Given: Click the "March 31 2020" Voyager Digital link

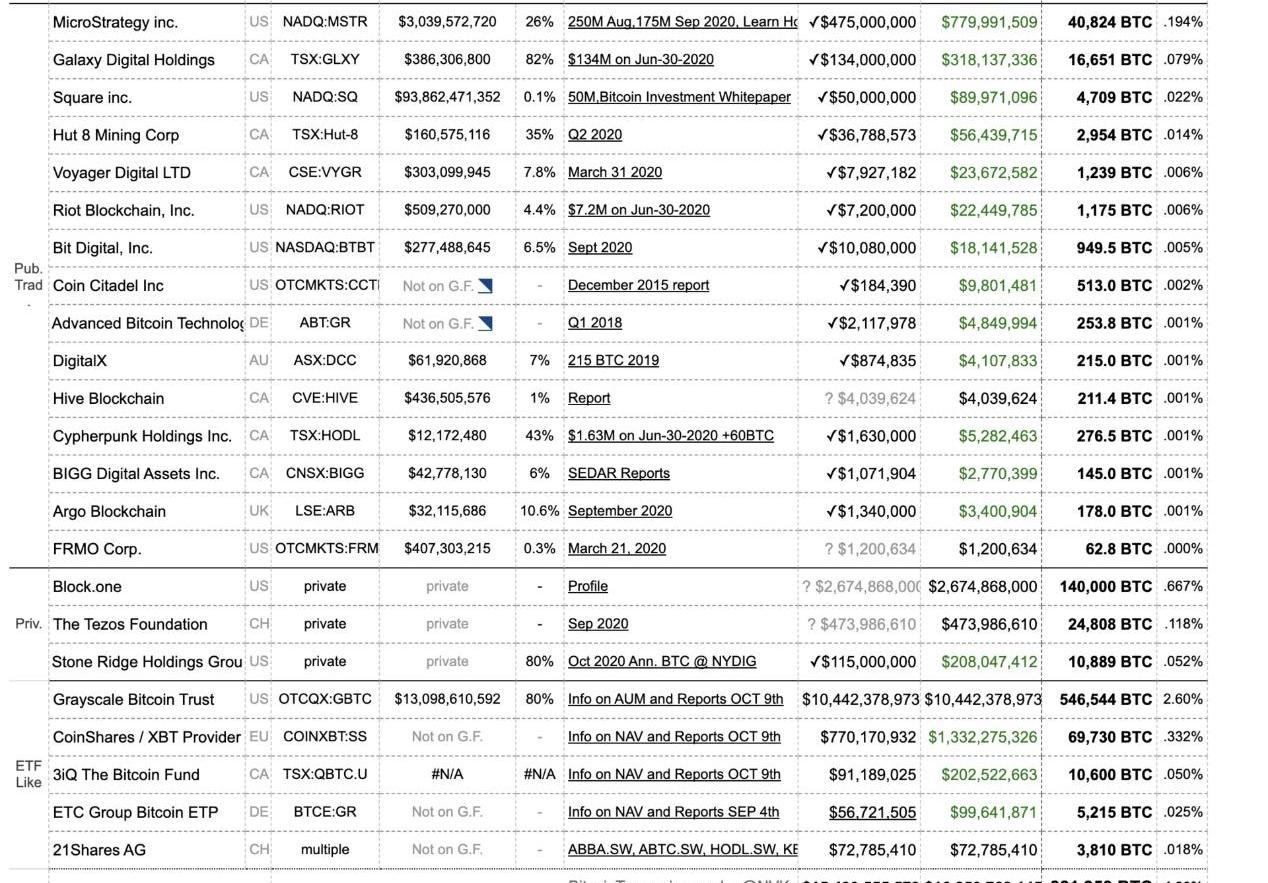Looking at the screenshot, I should 614,173.
